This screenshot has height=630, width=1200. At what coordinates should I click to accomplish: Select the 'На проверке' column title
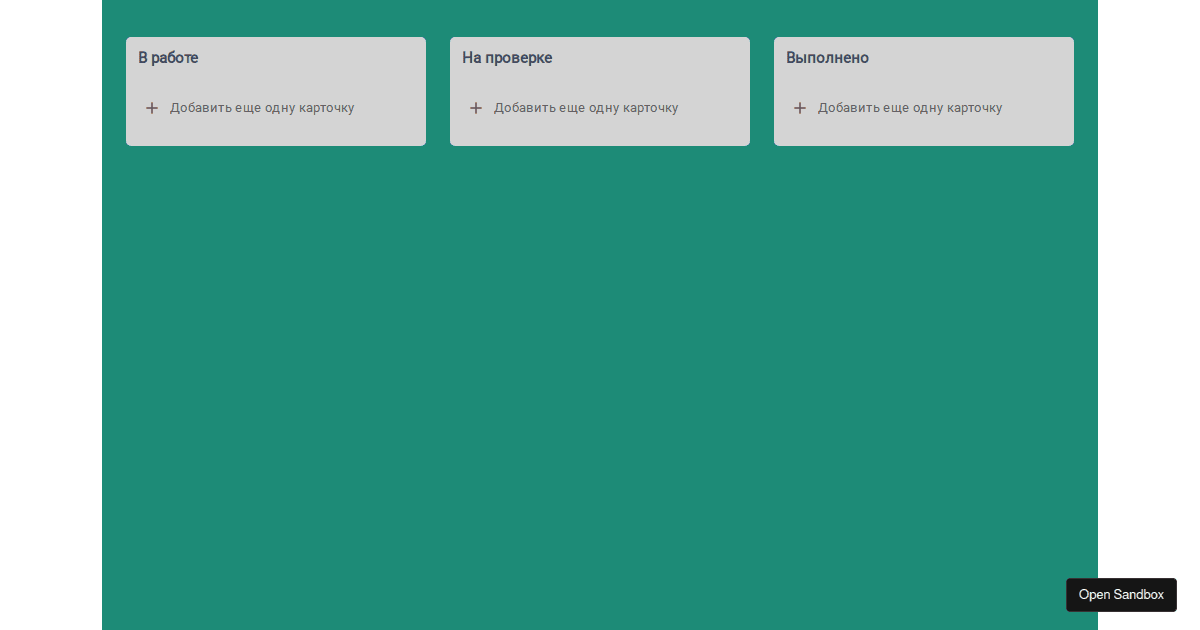pyautogui.click(x=507, y=57)
